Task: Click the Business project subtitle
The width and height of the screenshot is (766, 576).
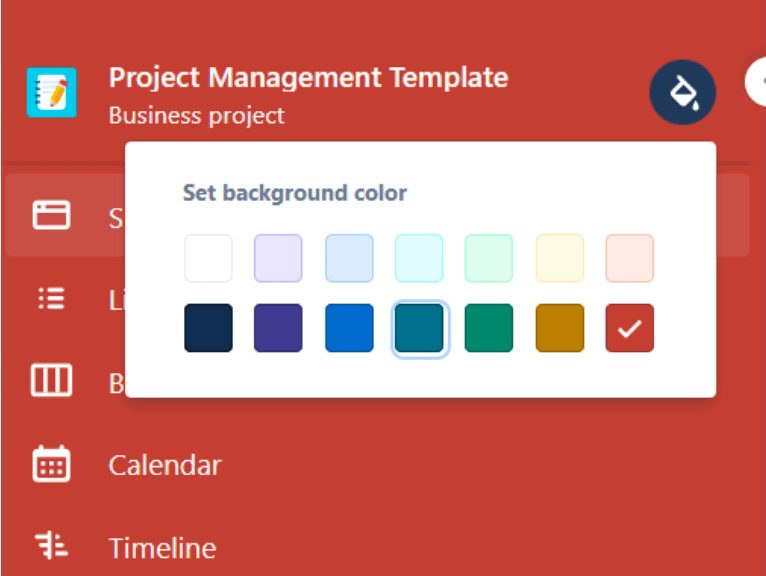Action: [x=196, y=115]
